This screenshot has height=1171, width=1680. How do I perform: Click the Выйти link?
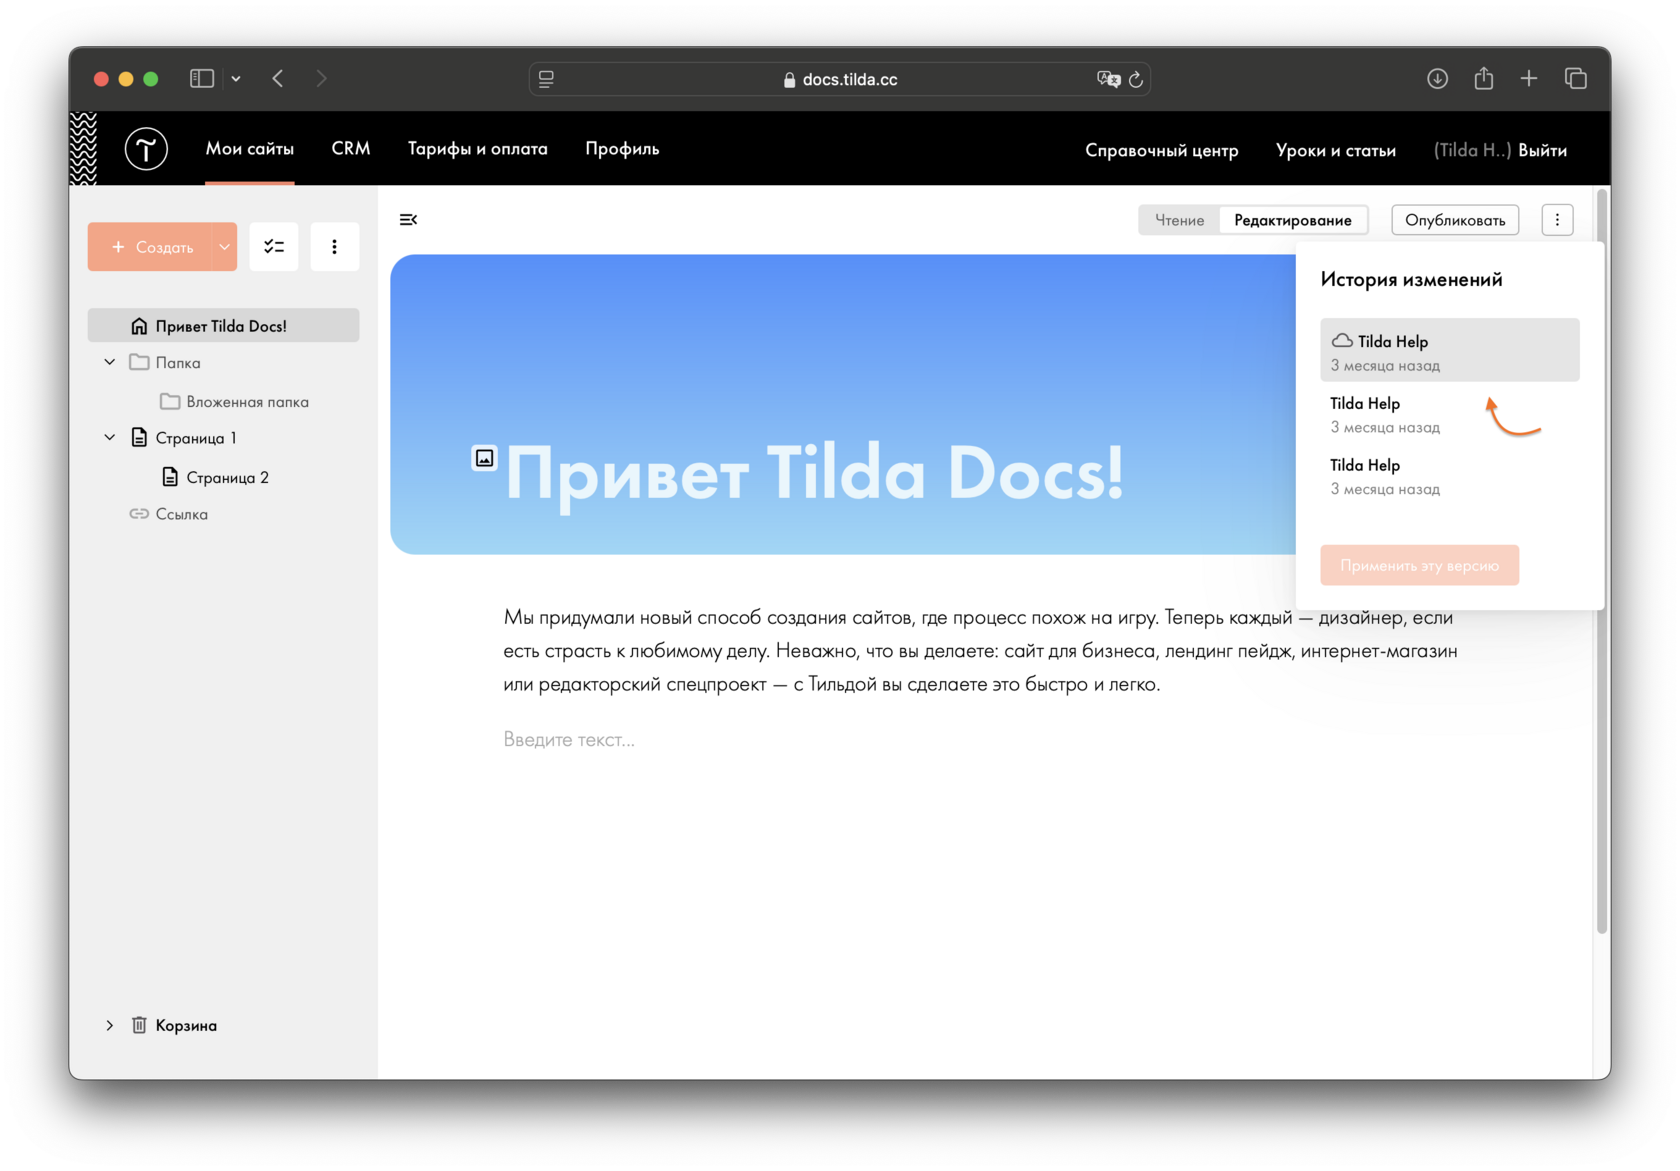[x=1543, y=150]
